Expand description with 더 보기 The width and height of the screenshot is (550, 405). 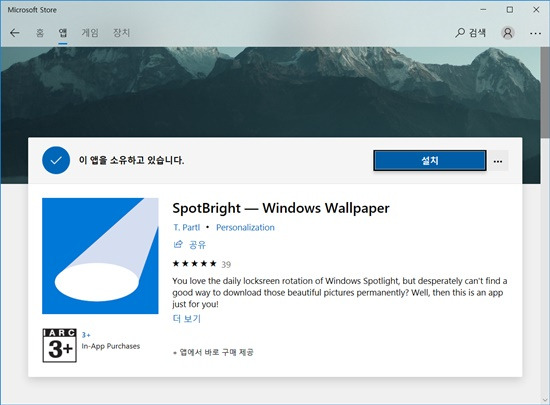pyautogui.click(x=187, y=318)
